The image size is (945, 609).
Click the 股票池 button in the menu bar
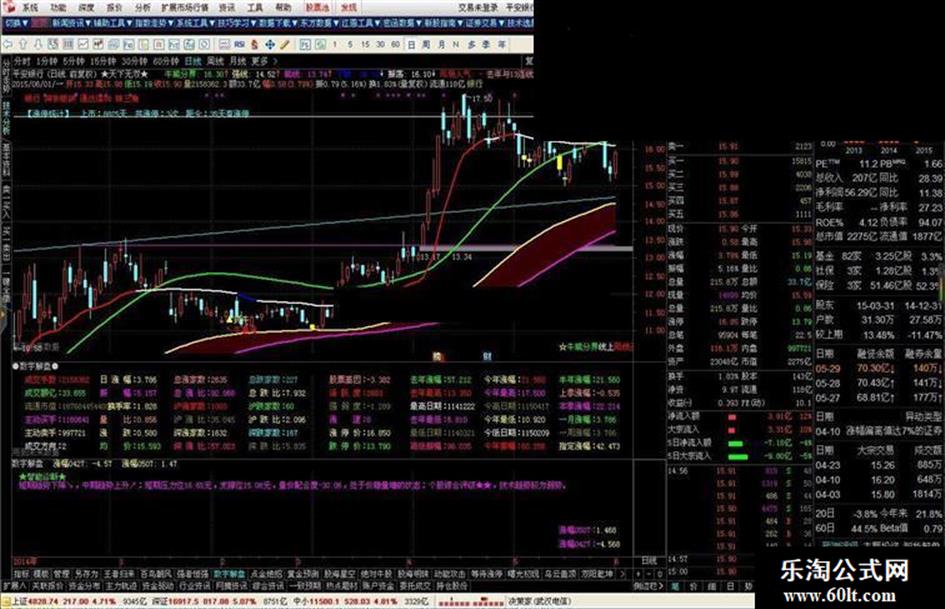coord(316,8)
